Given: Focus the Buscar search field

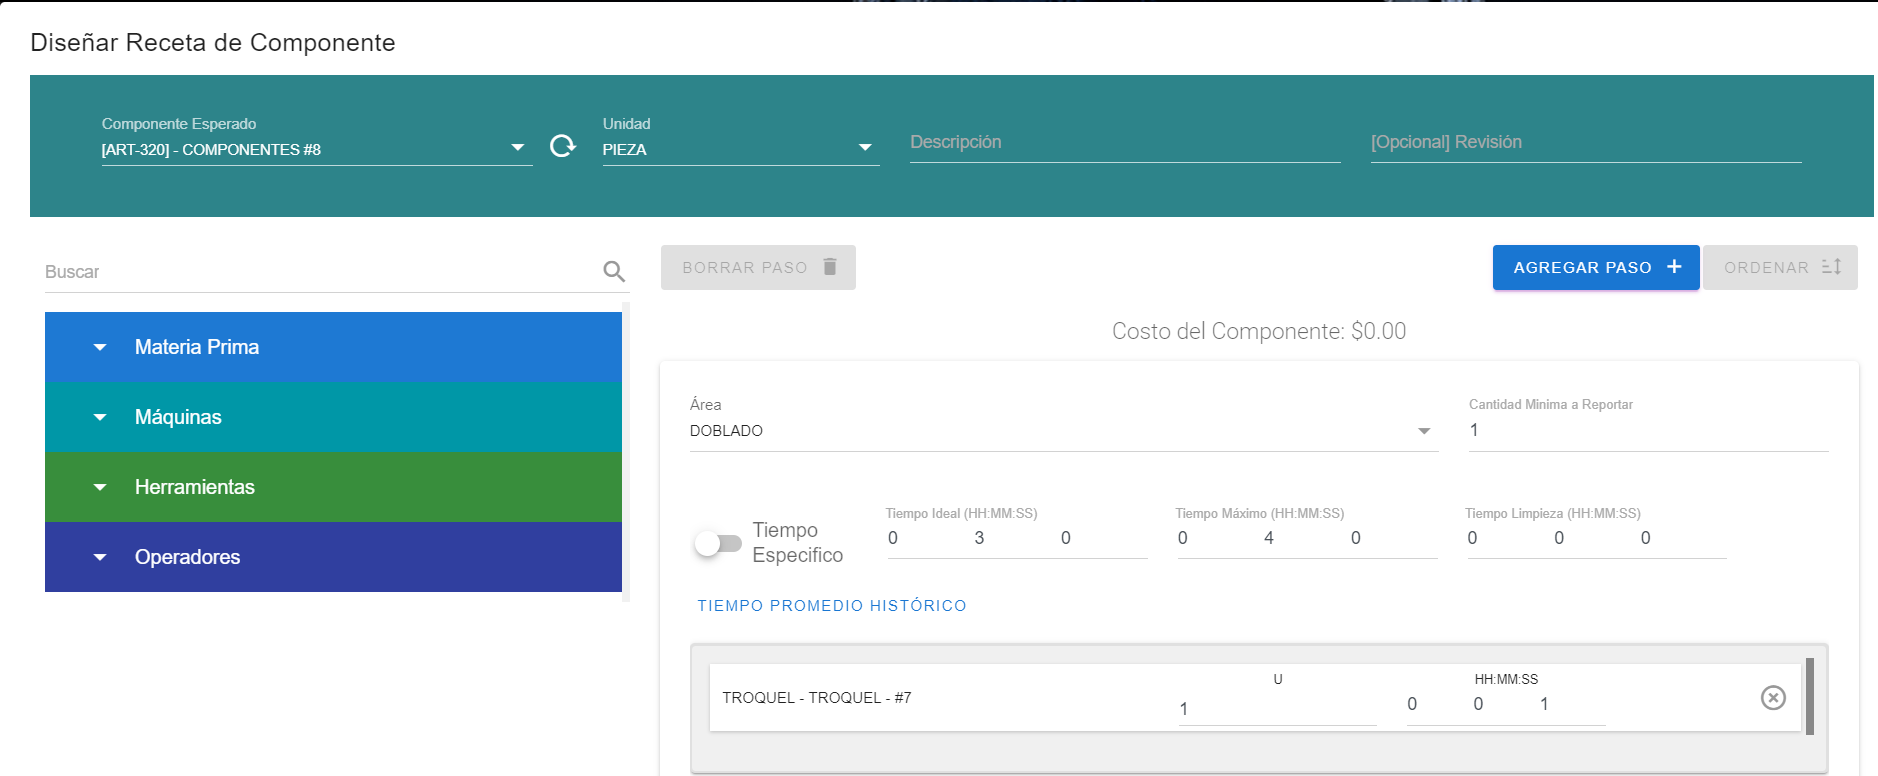Looking at the screenshot, I should (x=320, y=272).
